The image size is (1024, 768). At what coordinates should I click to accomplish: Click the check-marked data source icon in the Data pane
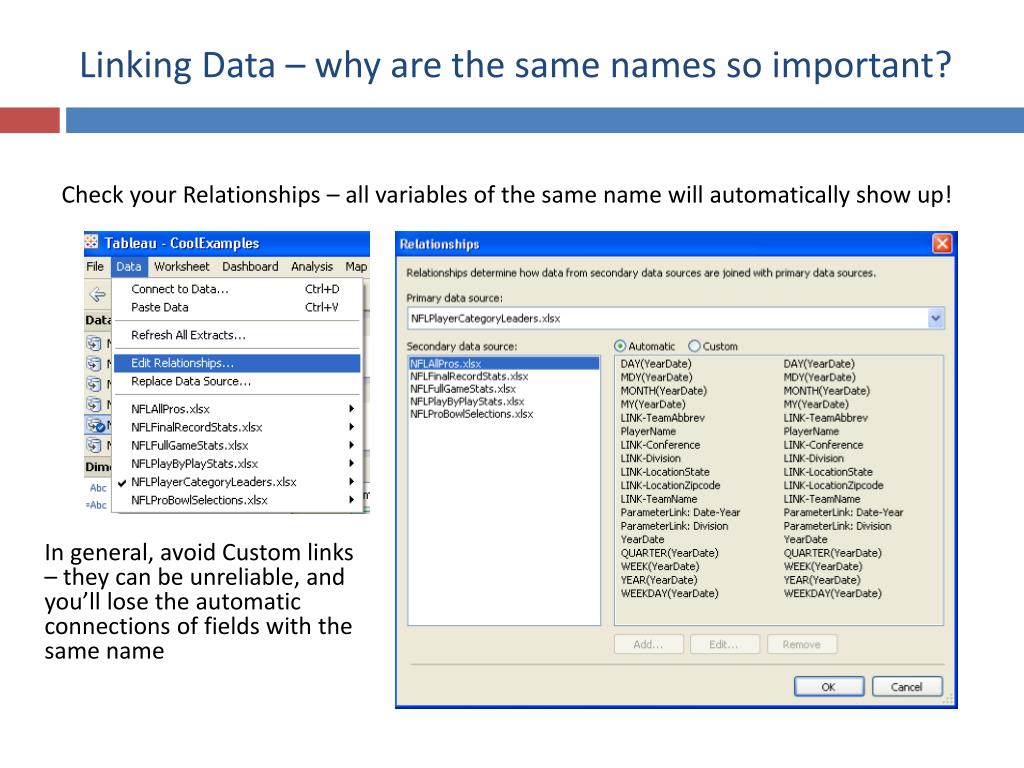96,426
